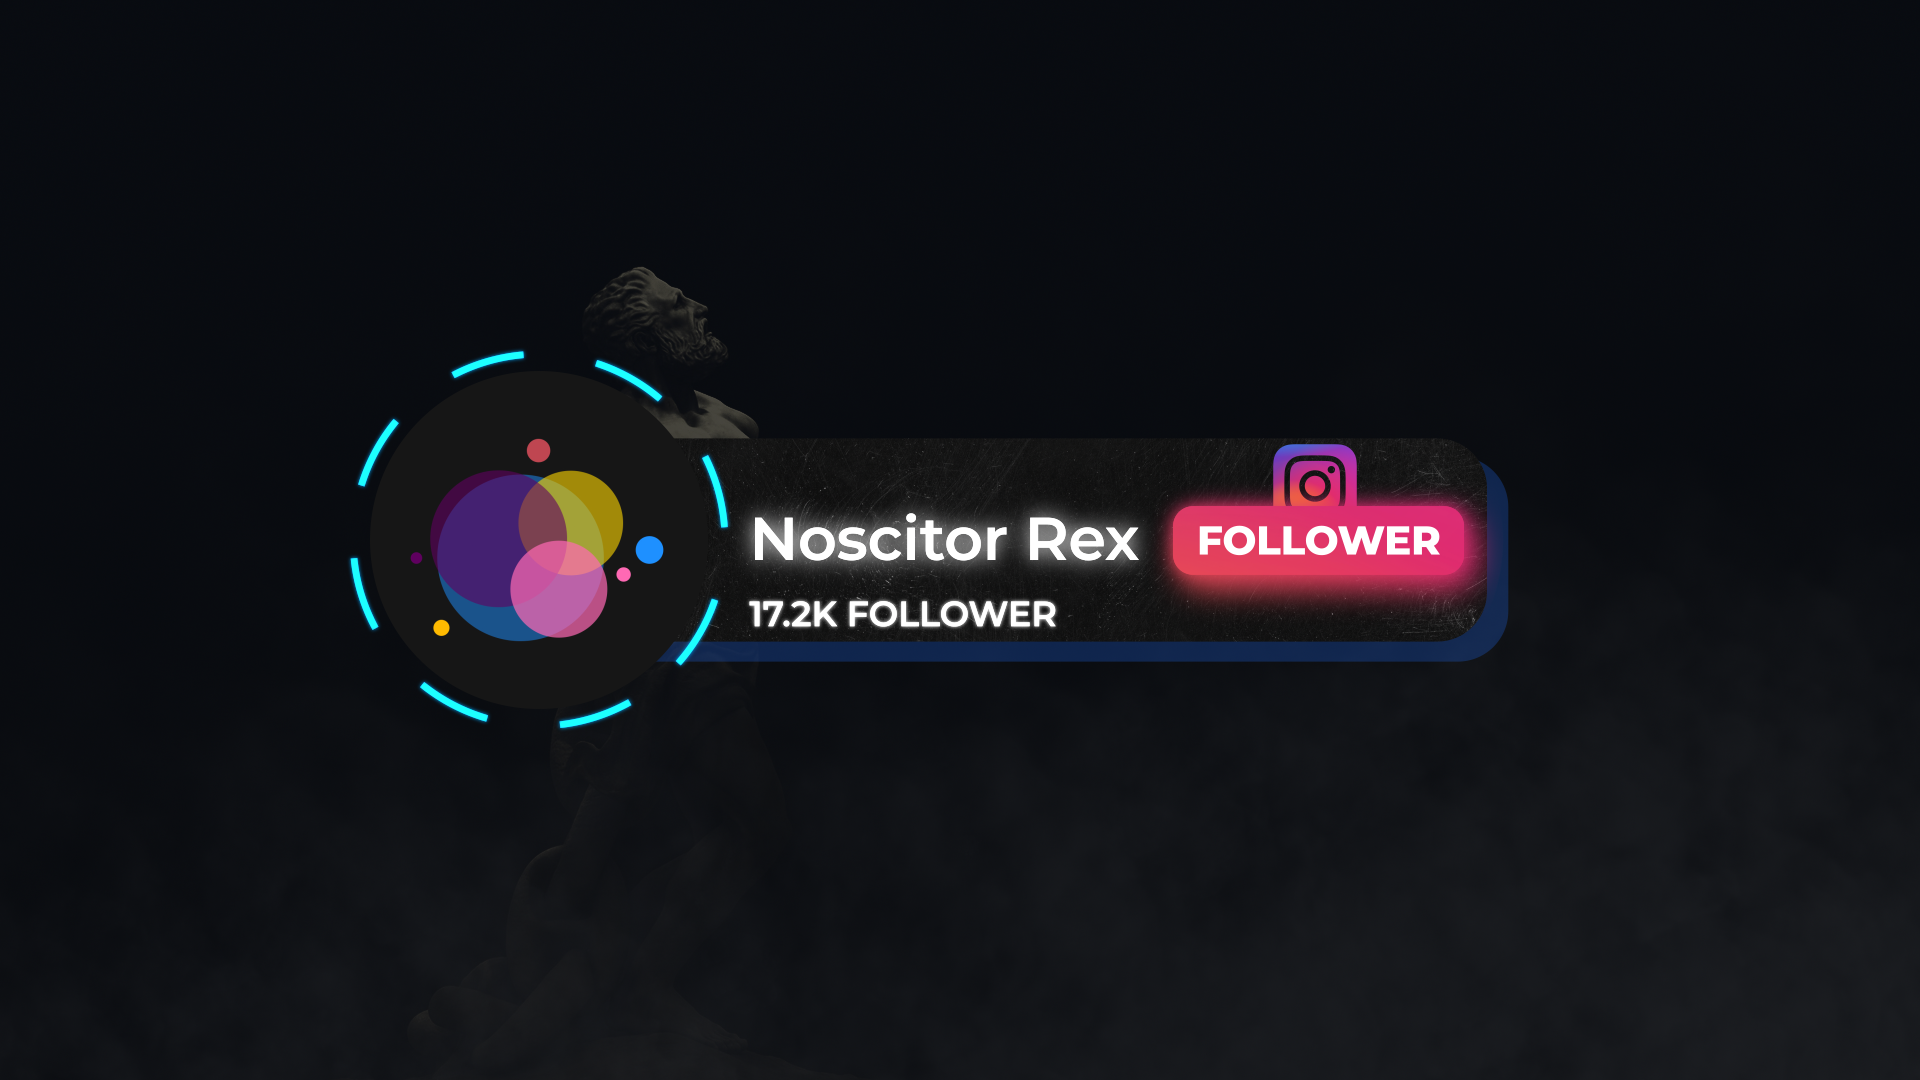Click the bottom-left cyan ring segment
The height and width of the screenshot is (1080, 1920).
coord(452,702)
